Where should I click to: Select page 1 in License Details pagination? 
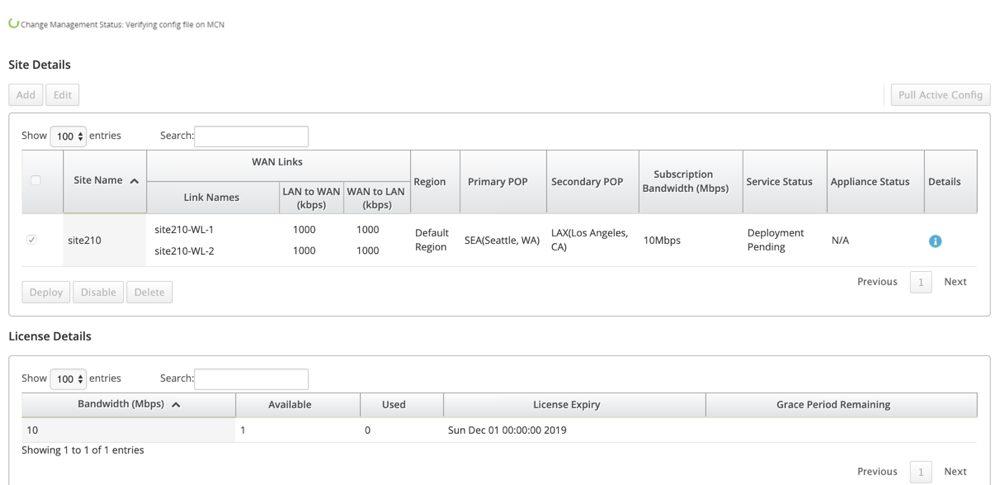(x=921, y=472)
